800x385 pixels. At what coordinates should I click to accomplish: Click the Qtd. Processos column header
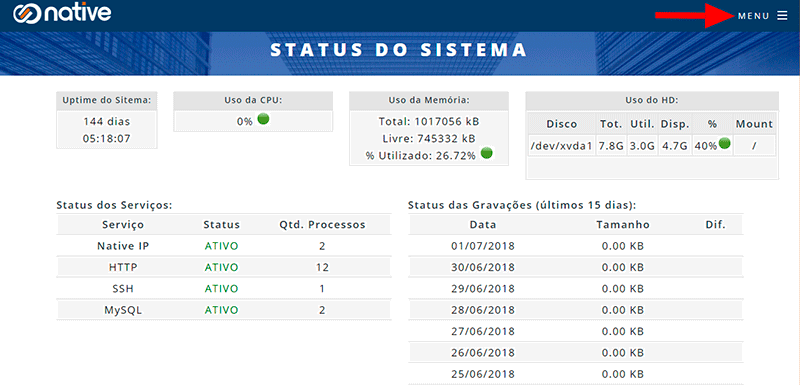coord(322,224)
